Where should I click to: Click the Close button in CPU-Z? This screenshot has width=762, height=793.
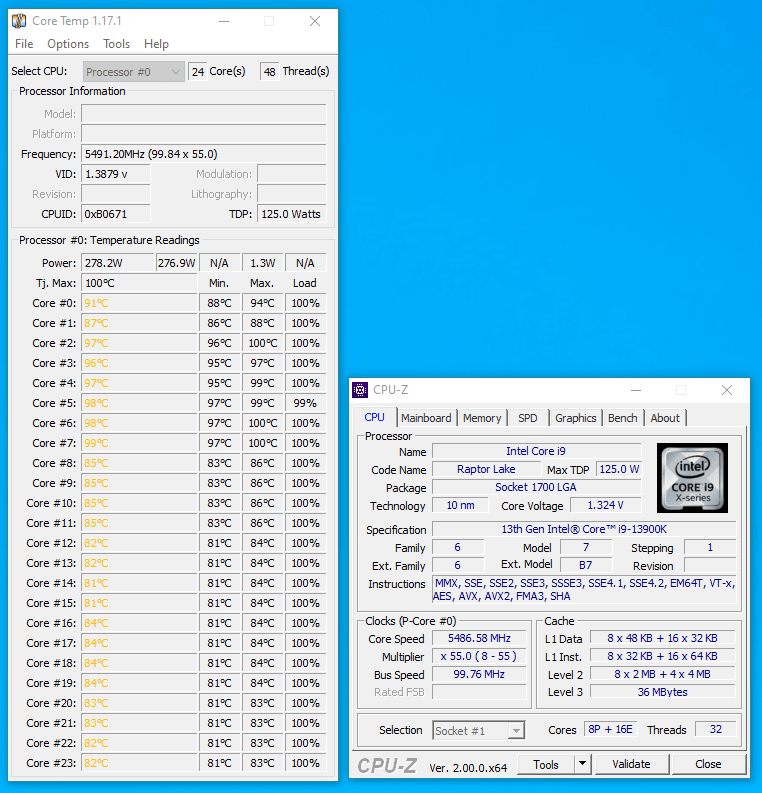708,764
